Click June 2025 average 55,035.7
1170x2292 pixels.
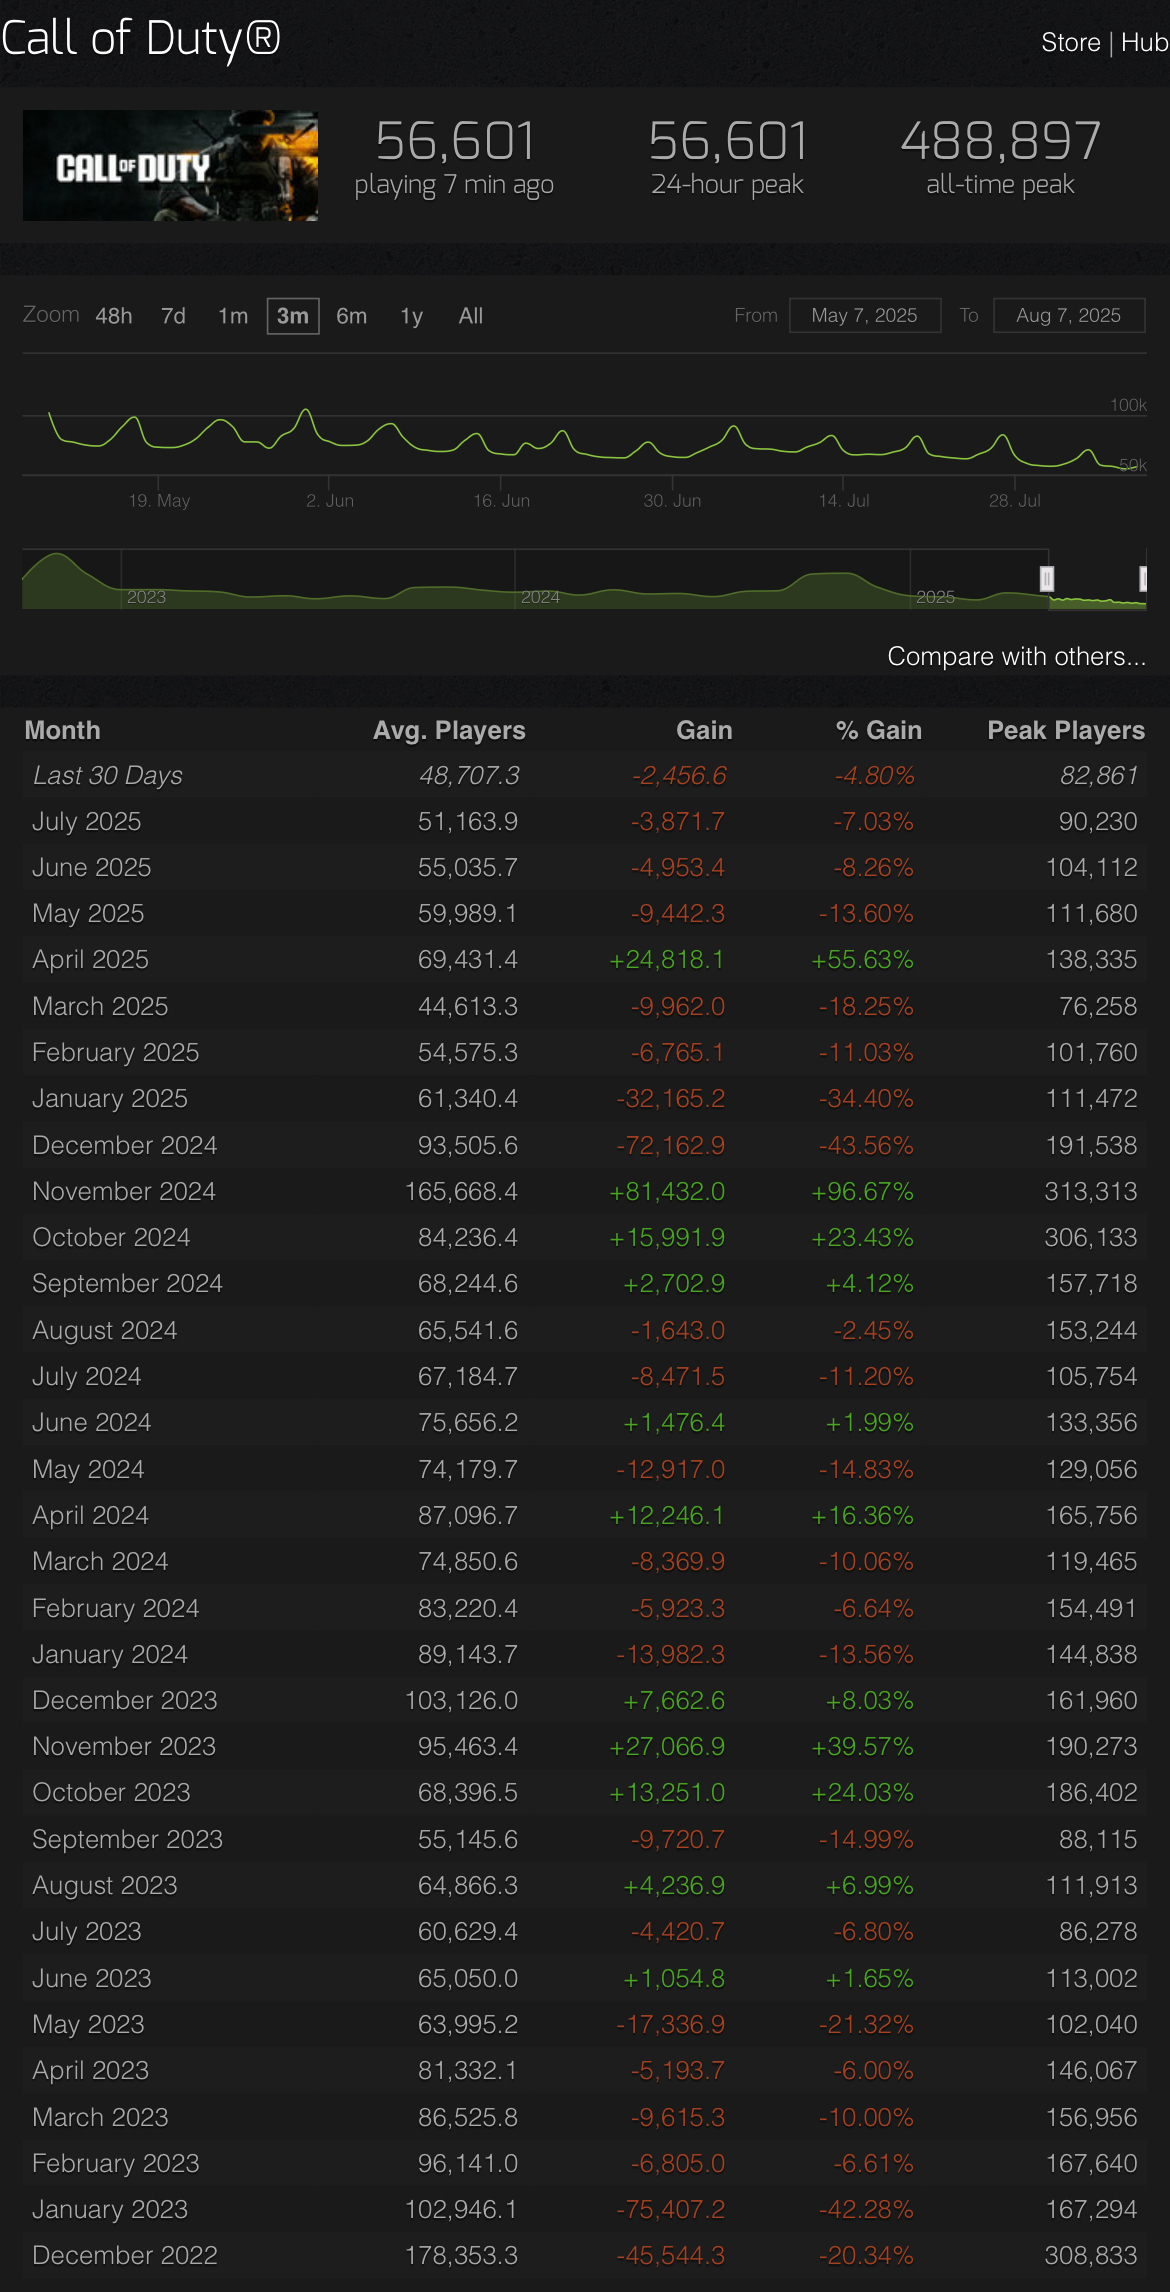tap(468, 867)
